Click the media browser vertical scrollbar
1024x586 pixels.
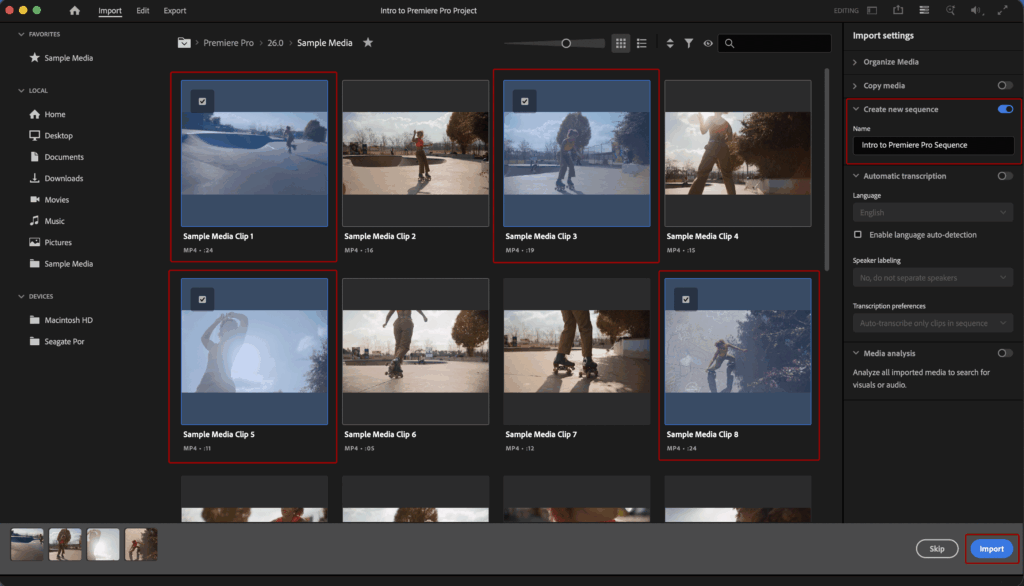[827, 170]
